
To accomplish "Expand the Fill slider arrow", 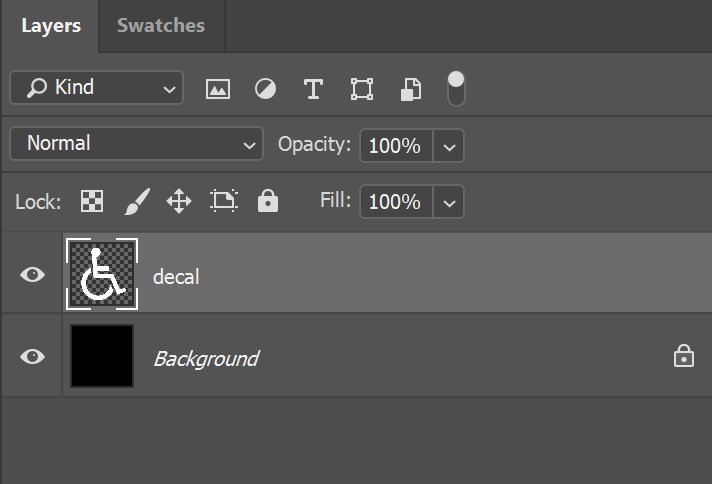I will click(449, 202).
